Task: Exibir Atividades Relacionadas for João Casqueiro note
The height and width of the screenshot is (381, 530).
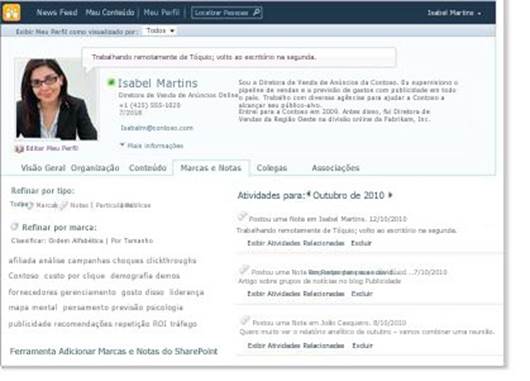Action: 296,346
